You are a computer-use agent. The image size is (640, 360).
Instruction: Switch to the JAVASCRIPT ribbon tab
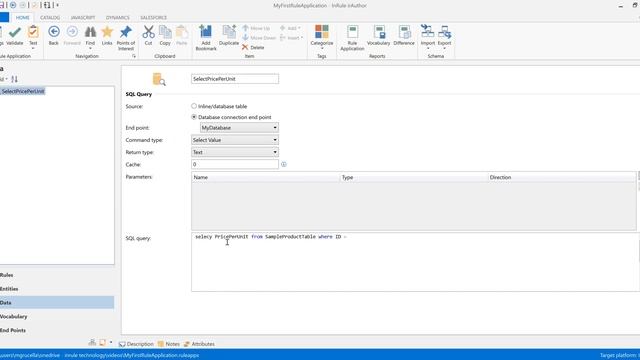coord(83,18)
